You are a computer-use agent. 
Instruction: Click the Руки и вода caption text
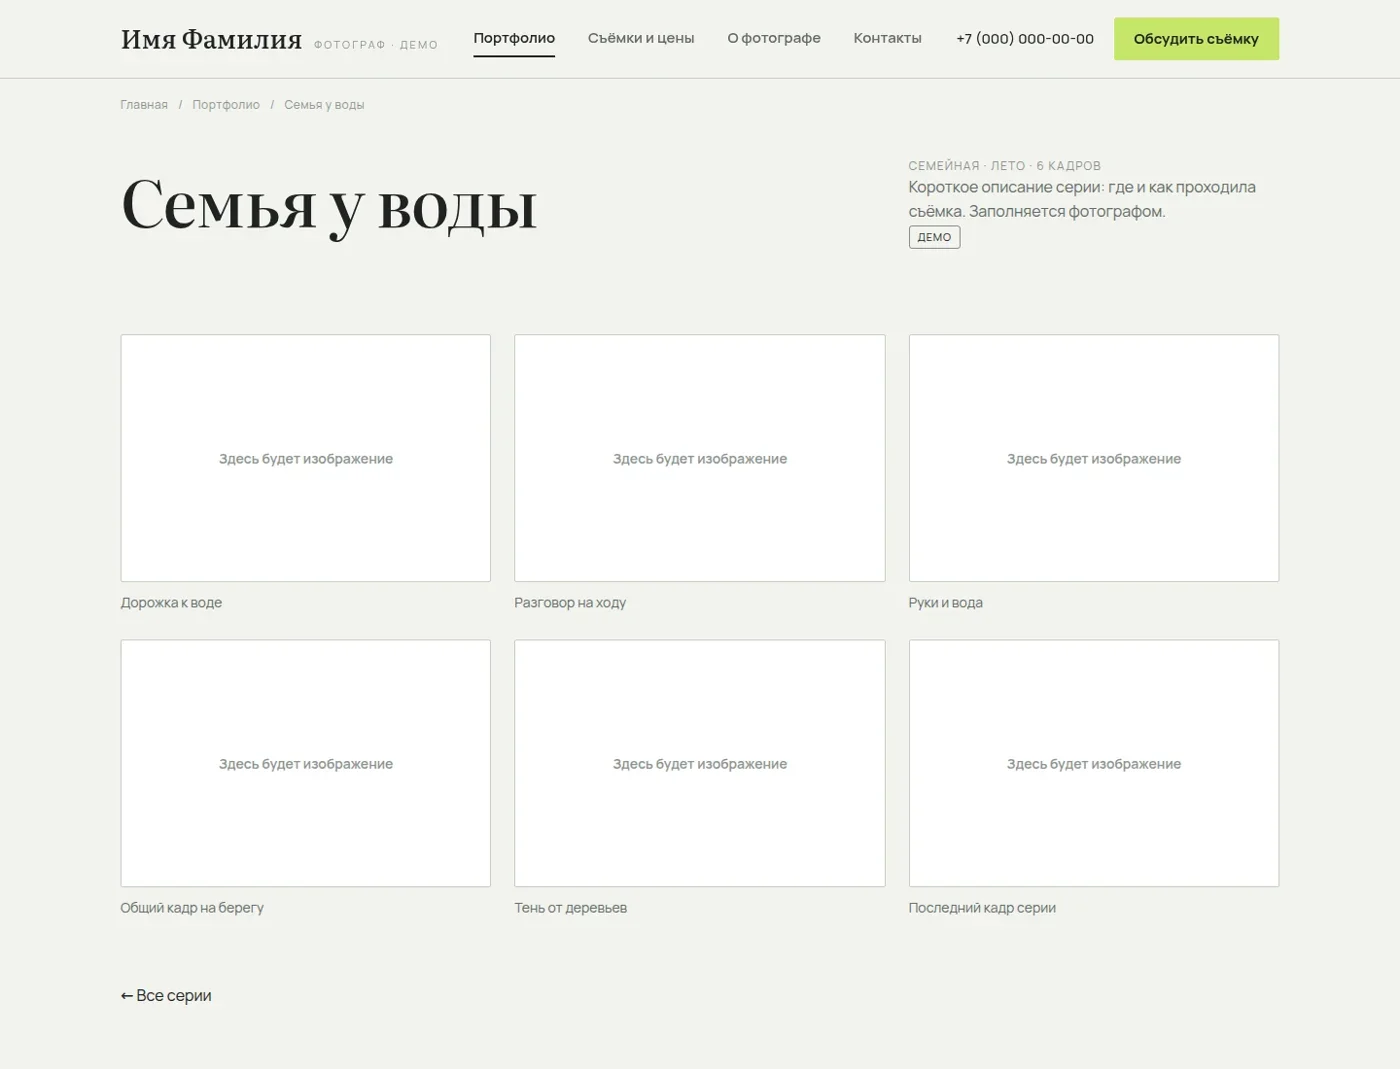click(946, 603)
